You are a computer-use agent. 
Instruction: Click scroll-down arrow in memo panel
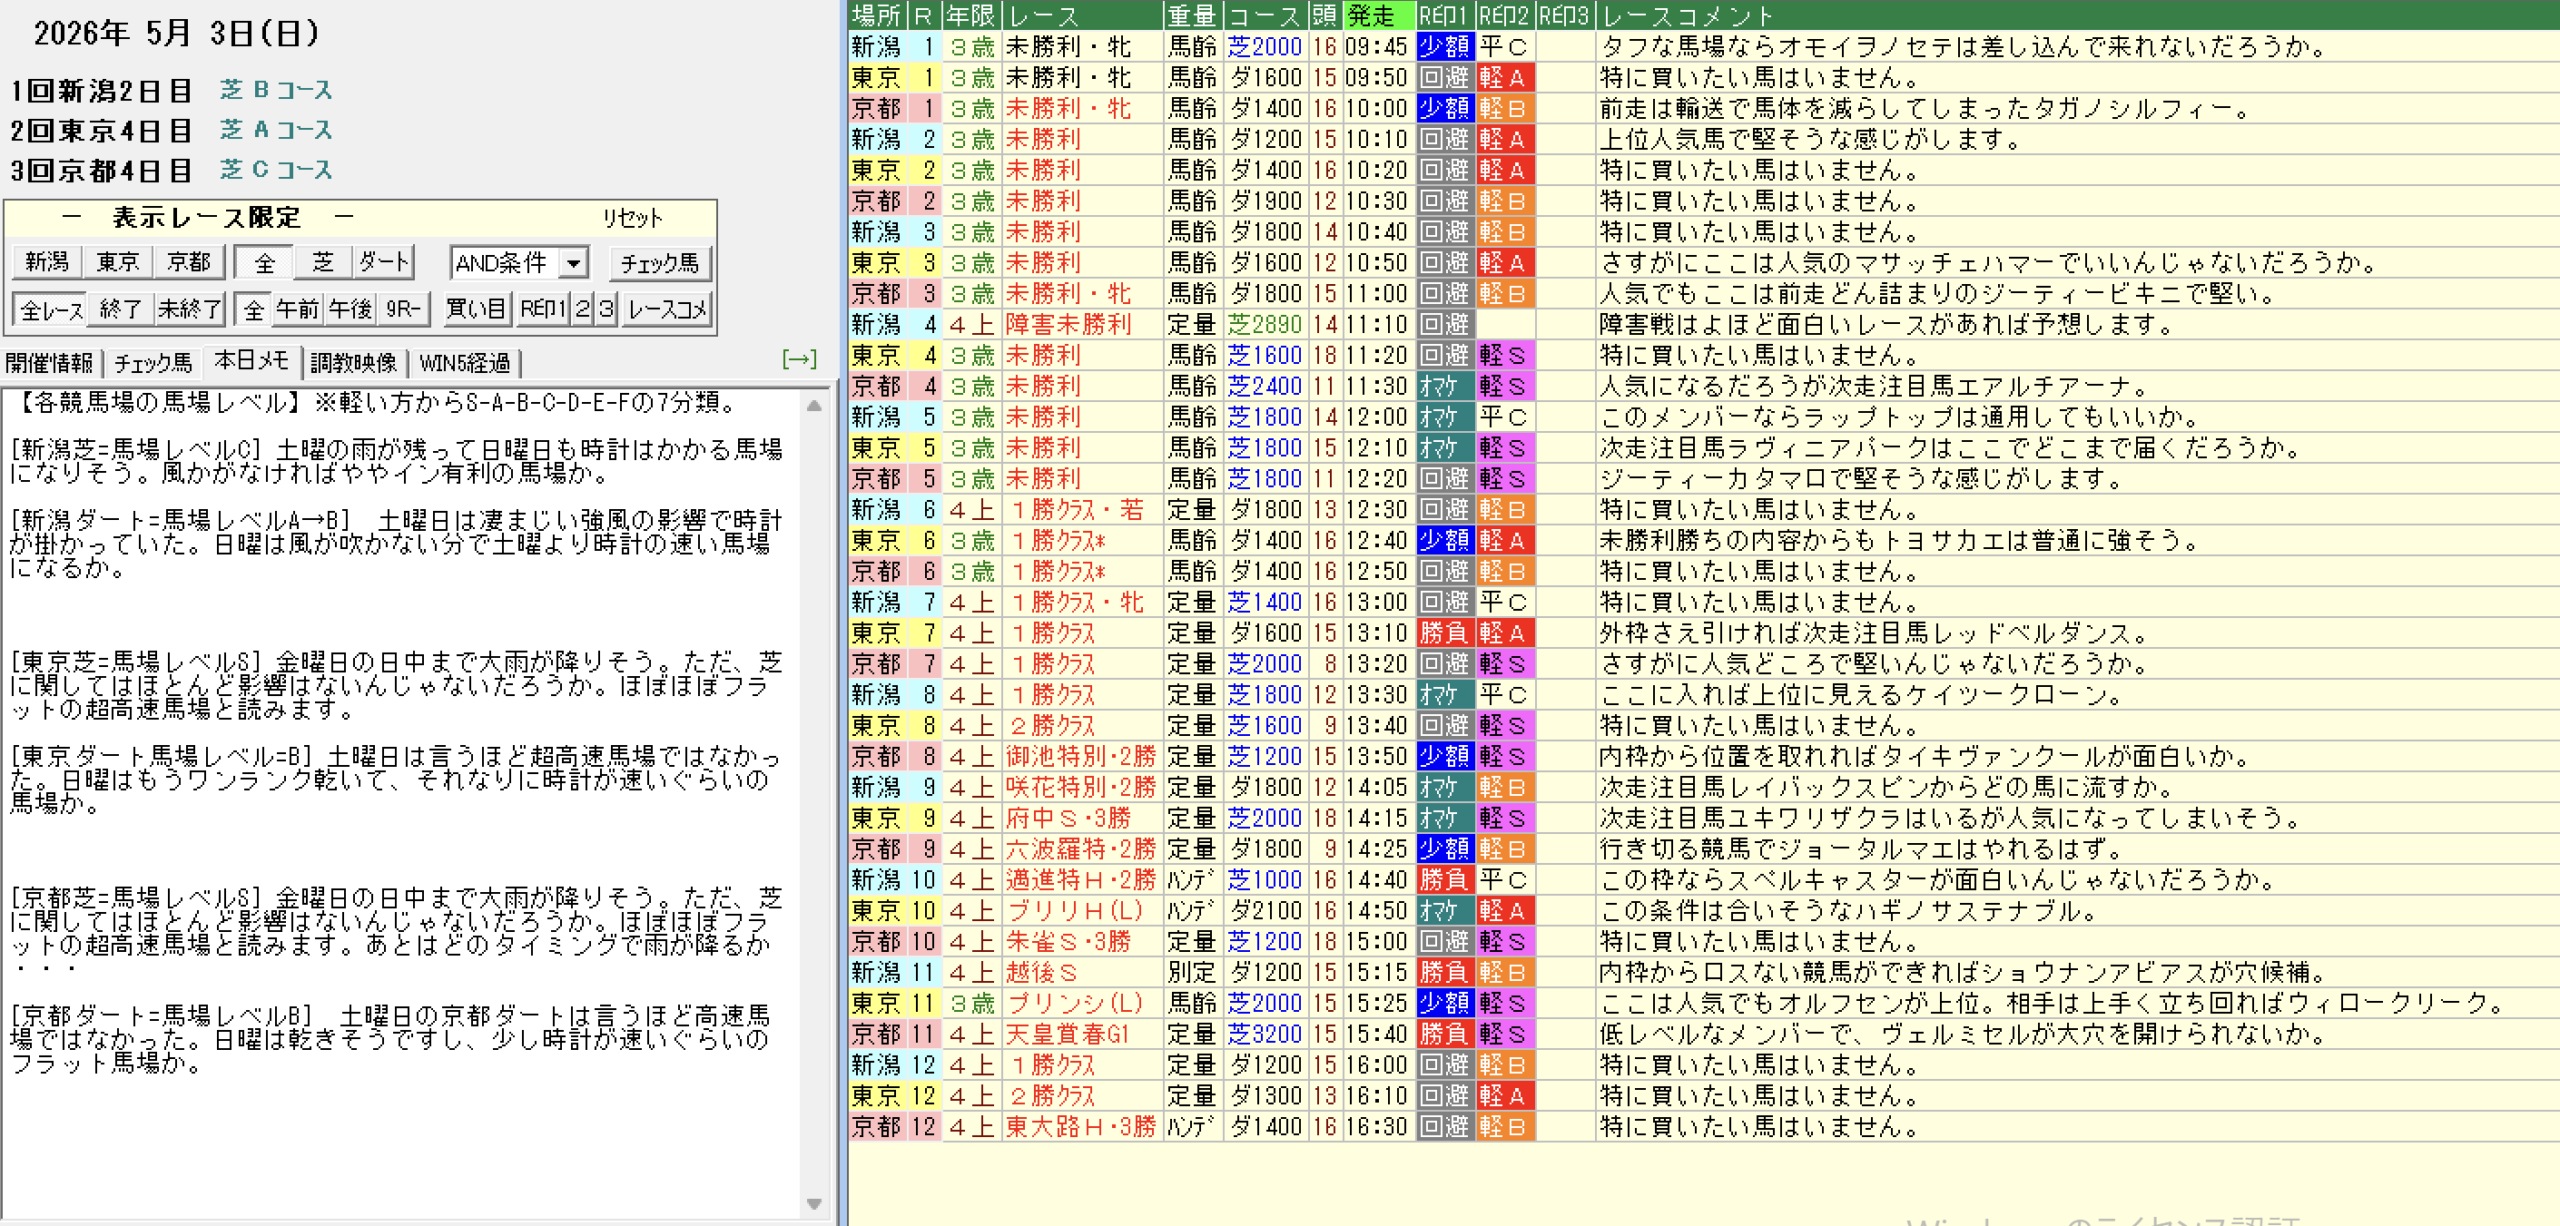(x=814, y=1204)
